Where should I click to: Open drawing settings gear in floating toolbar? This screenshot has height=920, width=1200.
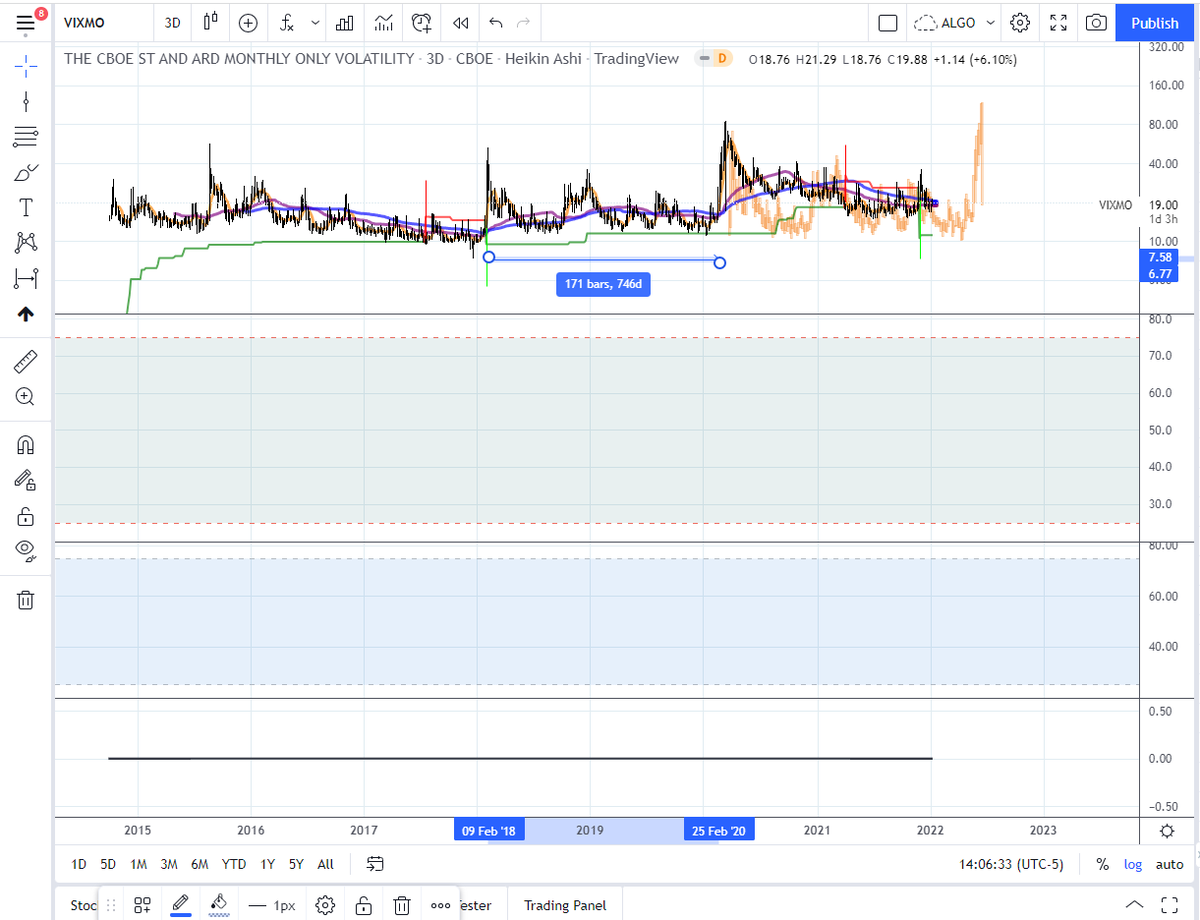(325, 905)
